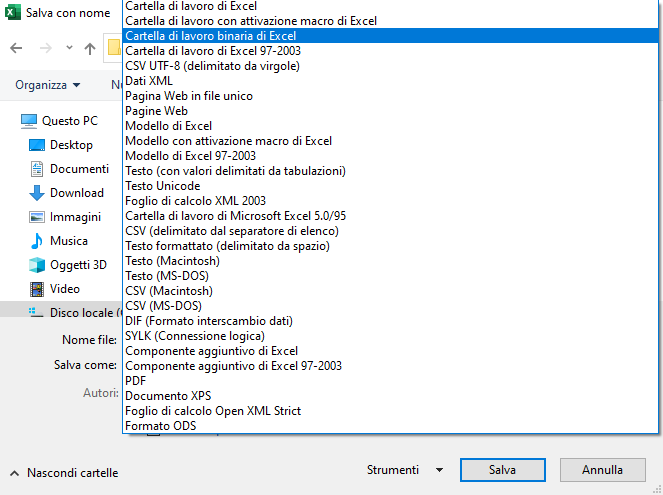The width and height of the screenshot is (663, 495).
Task: Select CSV (delimitato dal separatore di elenco)
Action: [x=390, y=231]
